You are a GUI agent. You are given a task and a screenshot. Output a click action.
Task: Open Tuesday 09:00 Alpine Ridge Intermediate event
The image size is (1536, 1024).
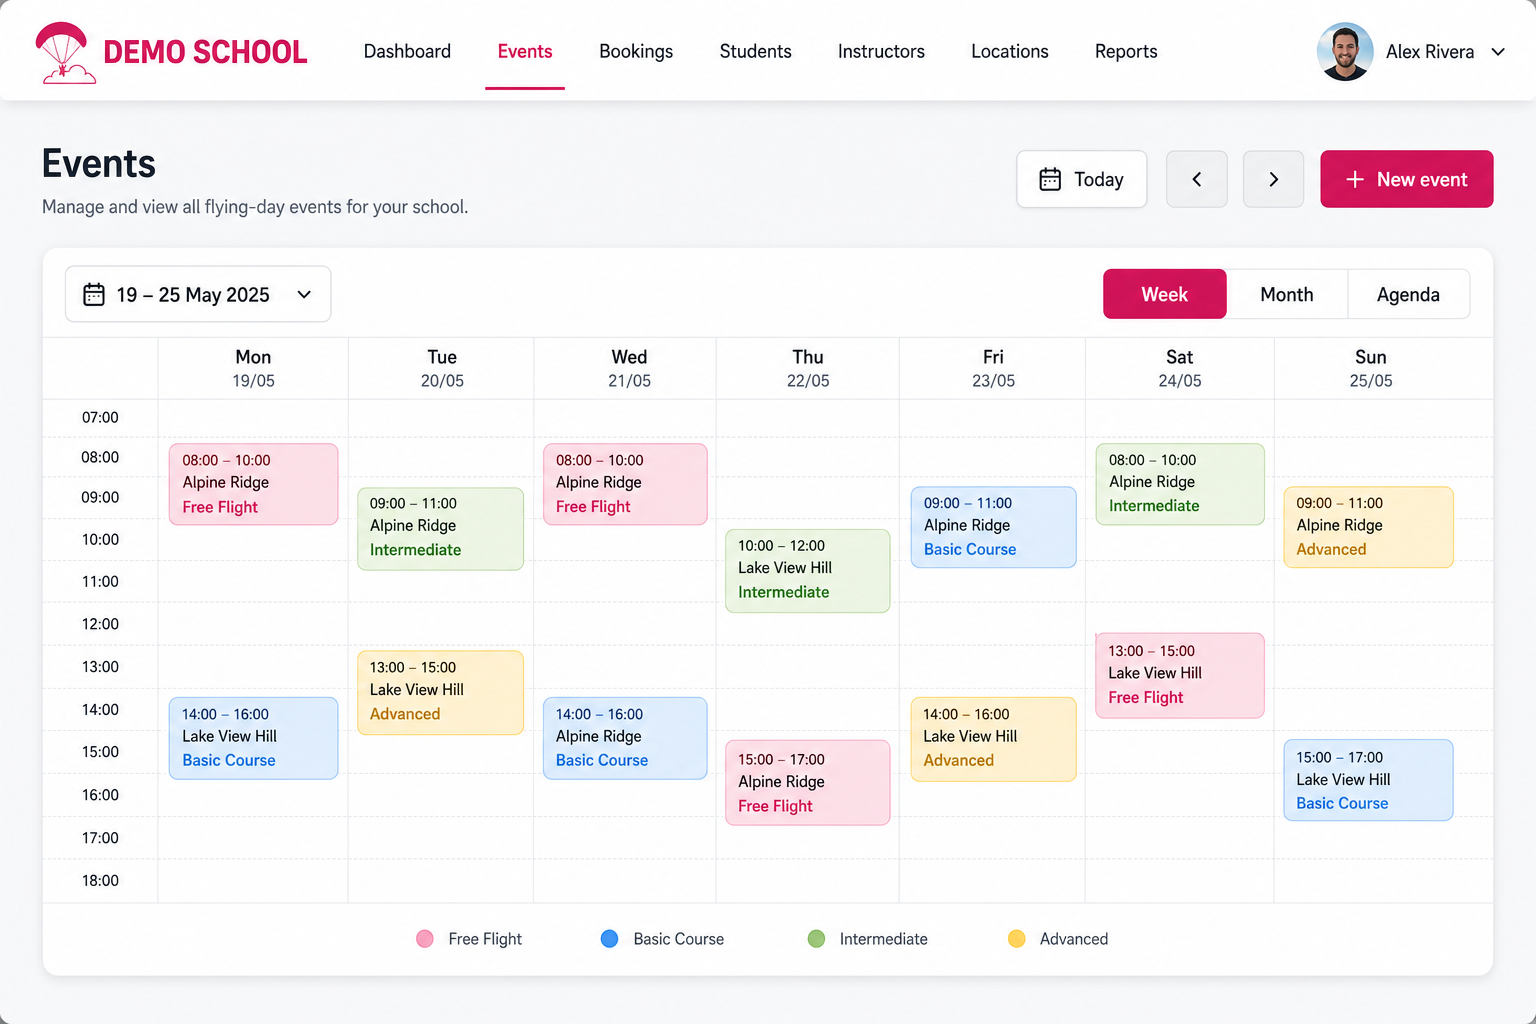[x=440, y=529]
